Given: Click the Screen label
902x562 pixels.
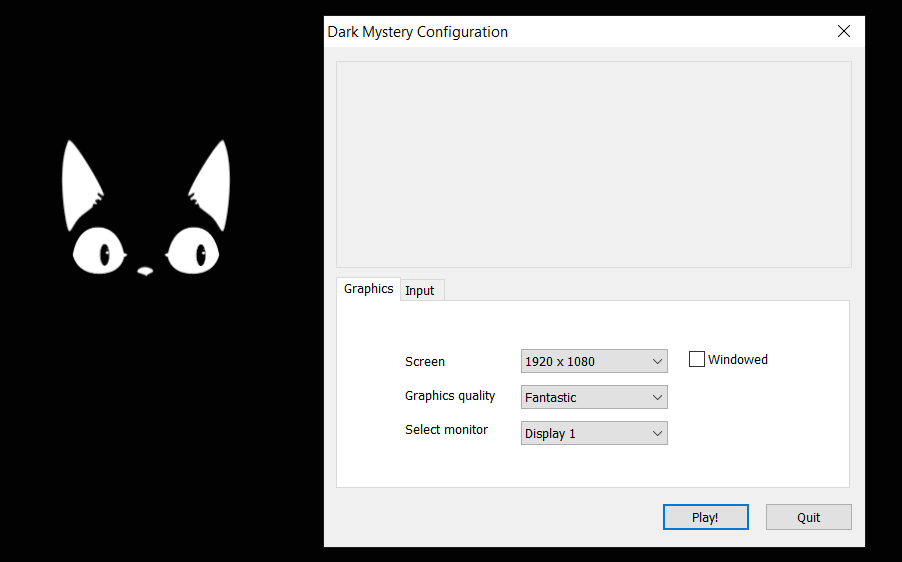Looking at the screenshot, I should (425, 361).
